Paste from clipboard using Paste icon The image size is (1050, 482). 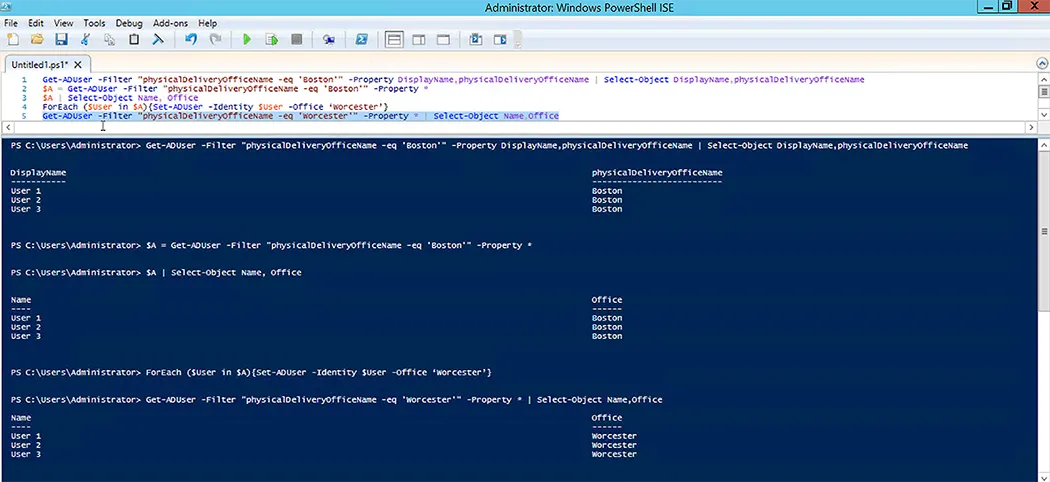click(x=134, y=39)
